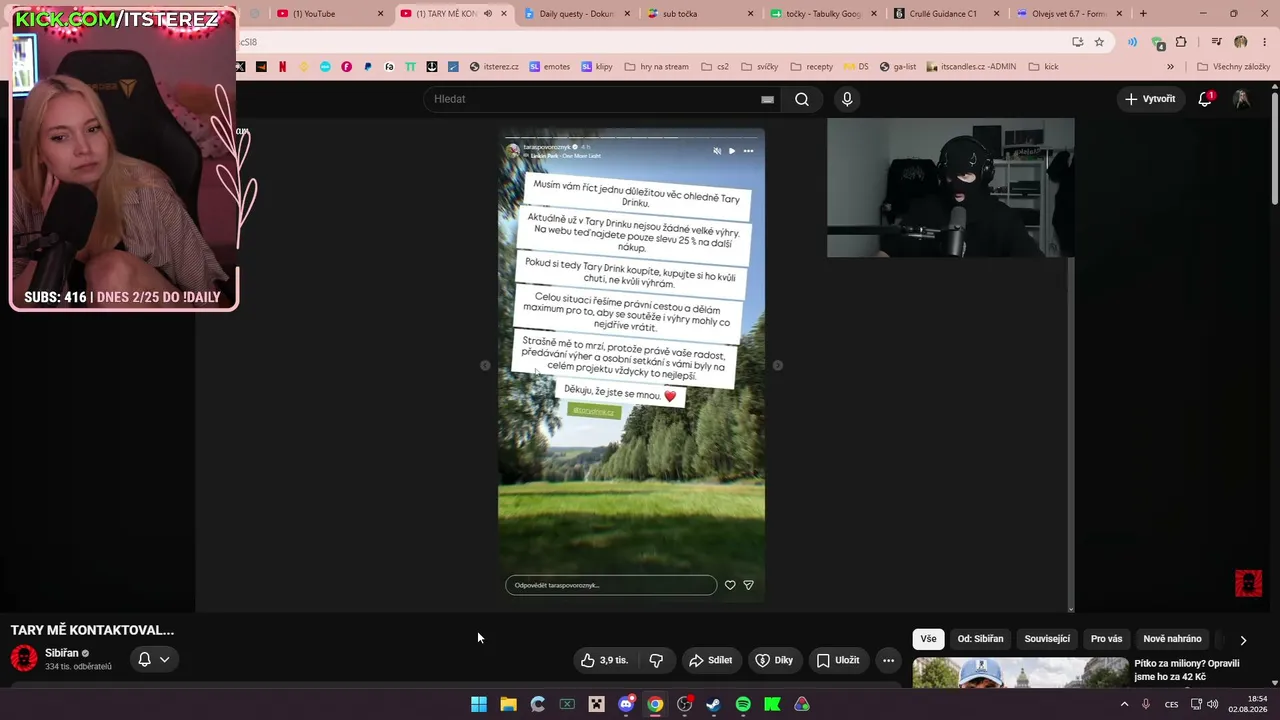Show hidden system tray icons
This screenshot has width=1280, height=720.
coord(1124,704)
